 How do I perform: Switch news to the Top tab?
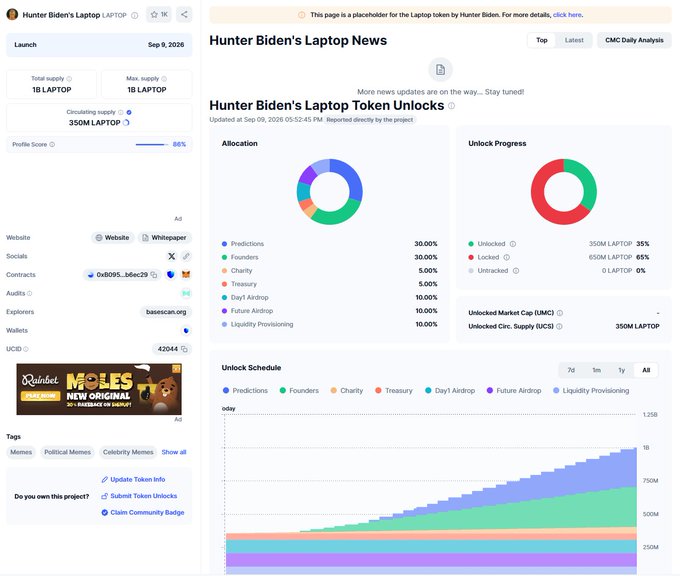542,40
